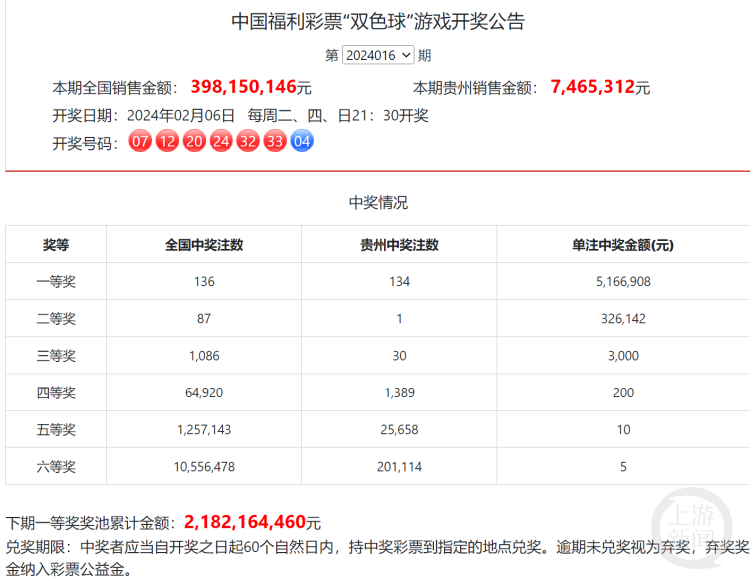Click column header 奖等
The image size is (750, 586).
point(56,245)
